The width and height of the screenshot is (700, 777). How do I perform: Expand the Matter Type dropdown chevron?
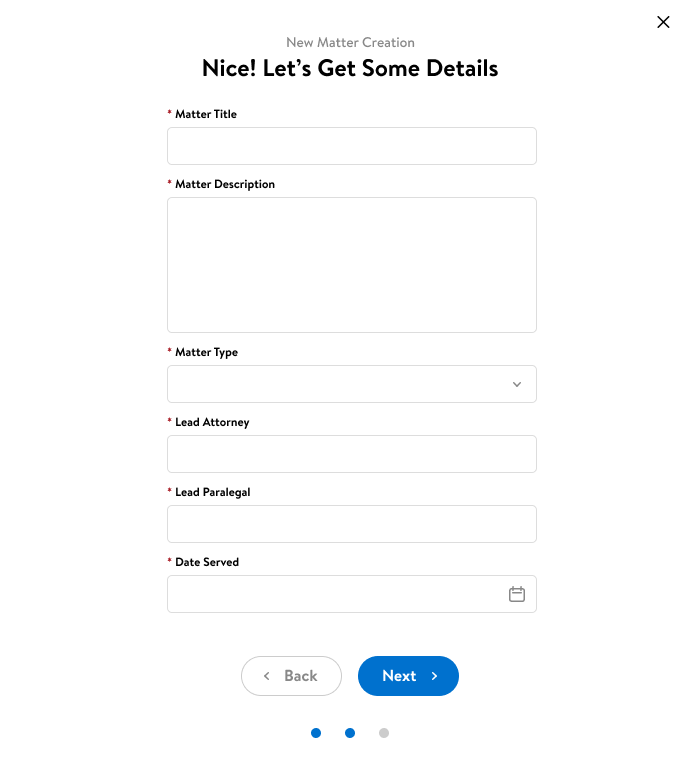tap(517, 384)
